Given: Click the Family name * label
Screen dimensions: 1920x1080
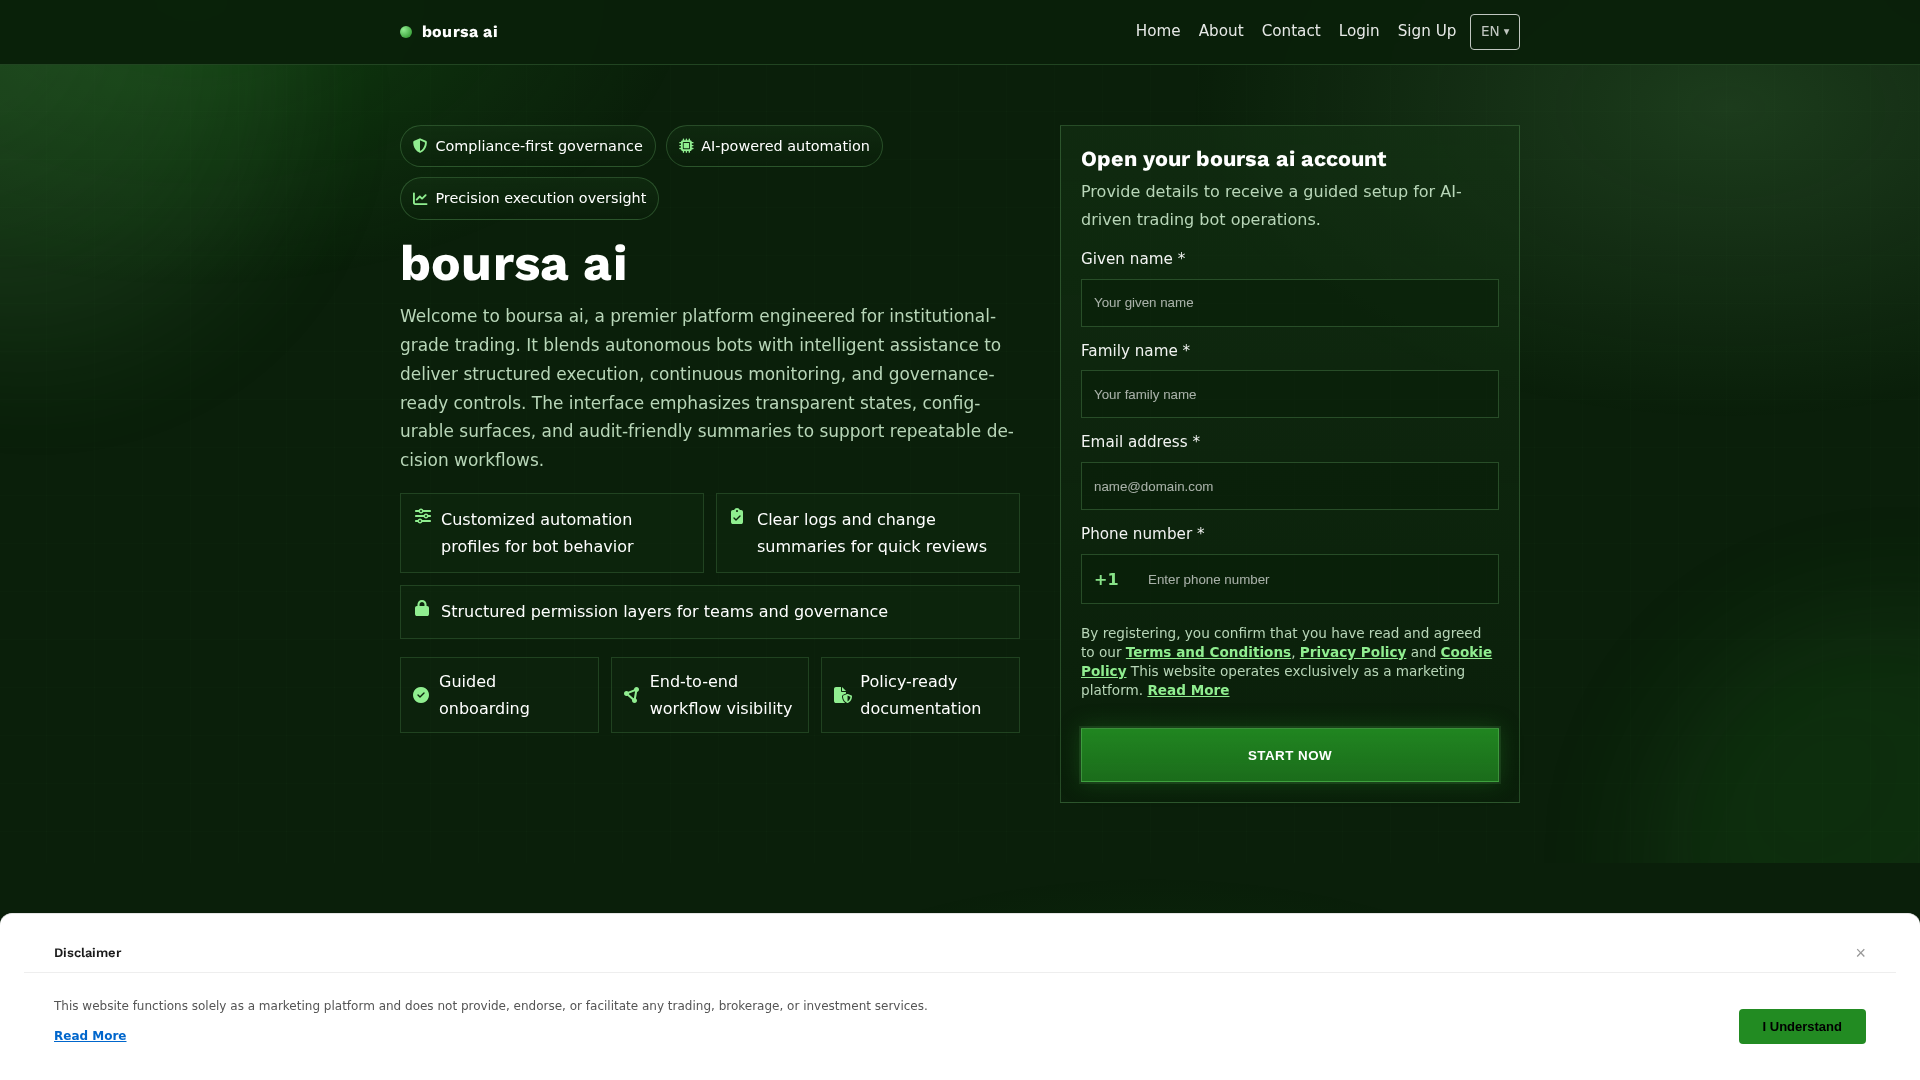Looking at the screenshot, I should (1135, 351).
